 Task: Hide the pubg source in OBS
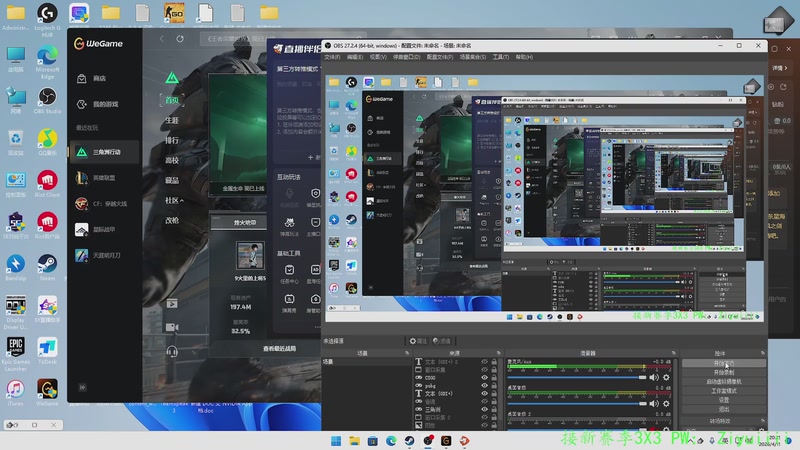[x=484, y=386]
